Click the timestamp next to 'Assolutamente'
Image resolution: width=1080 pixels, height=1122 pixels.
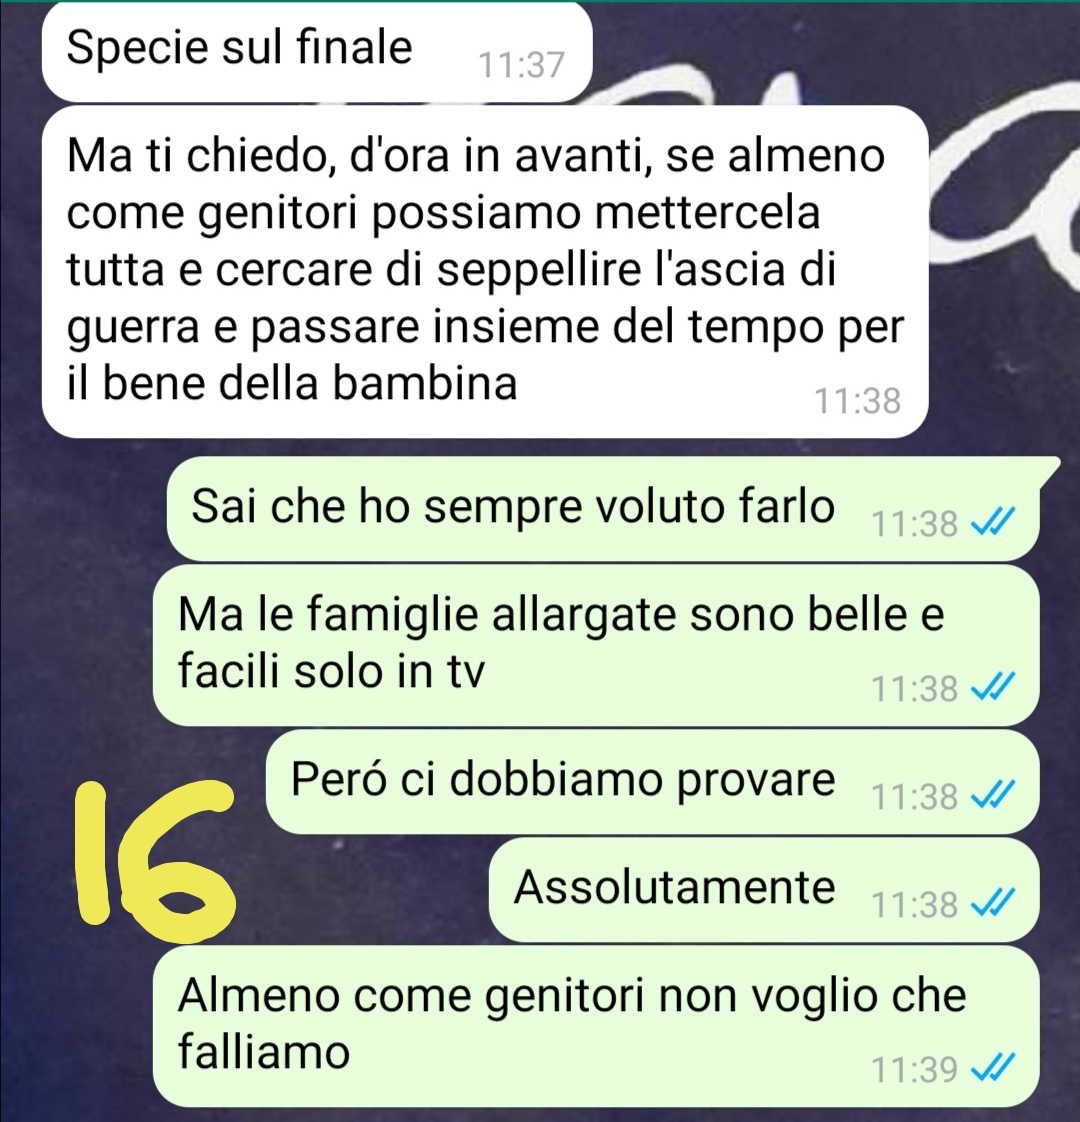915,904
